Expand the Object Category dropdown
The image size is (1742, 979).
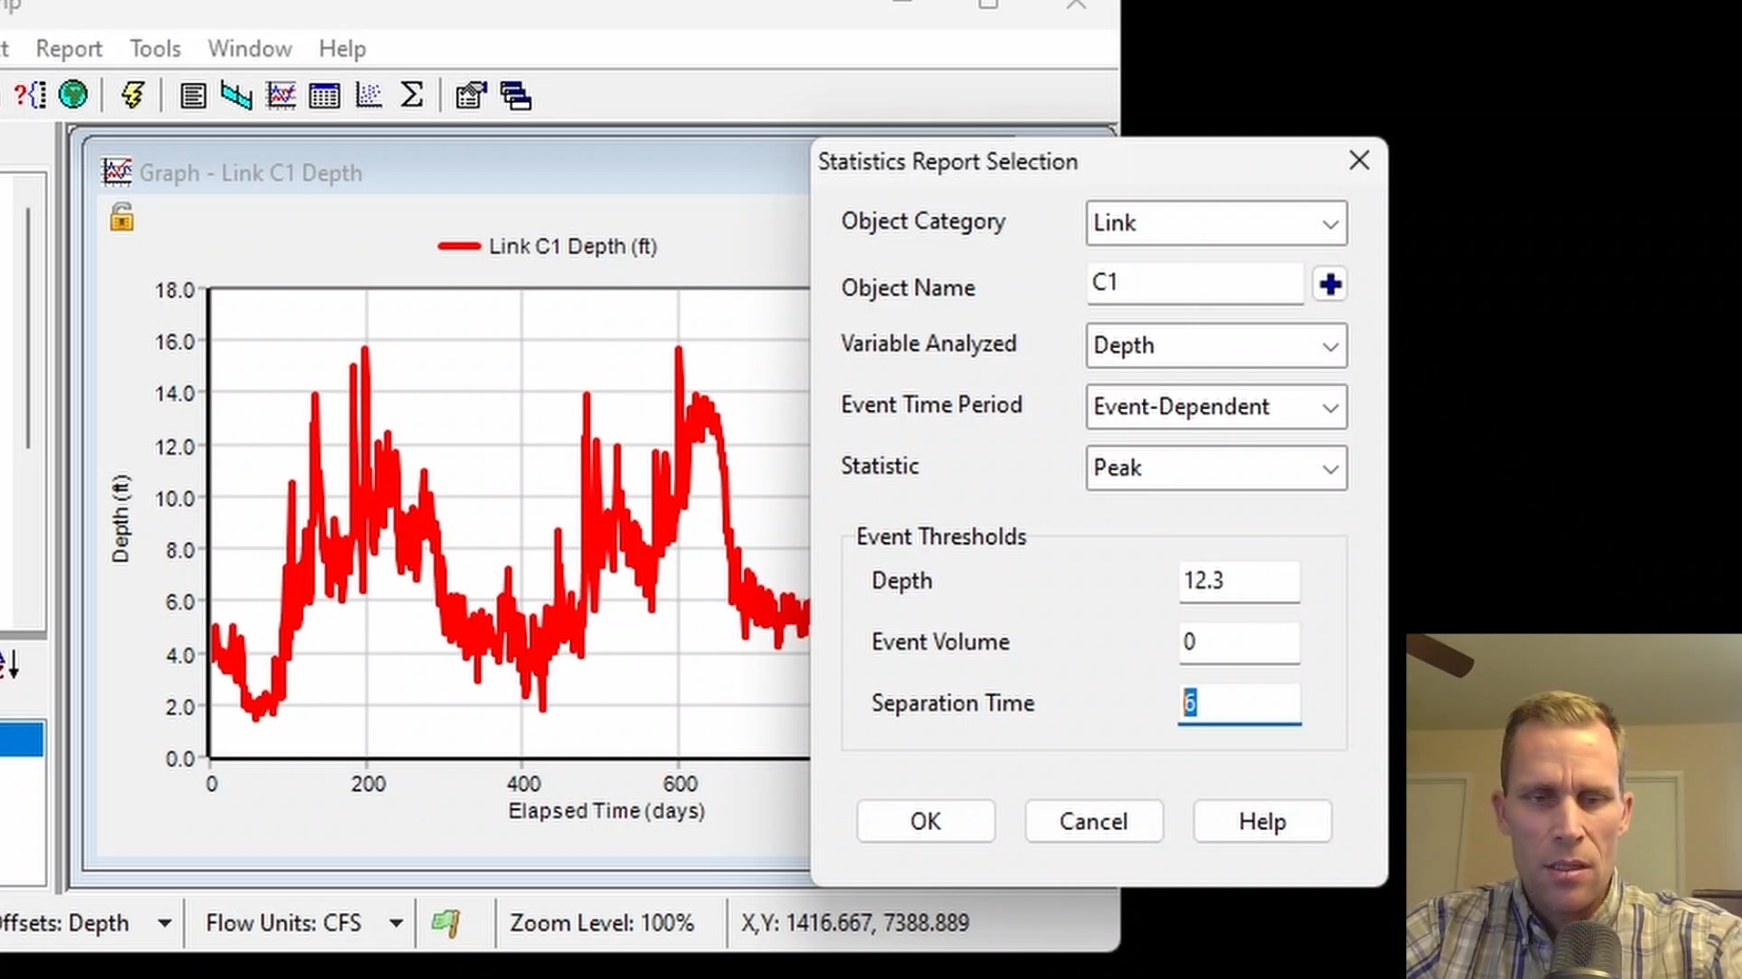point(1216,223)
